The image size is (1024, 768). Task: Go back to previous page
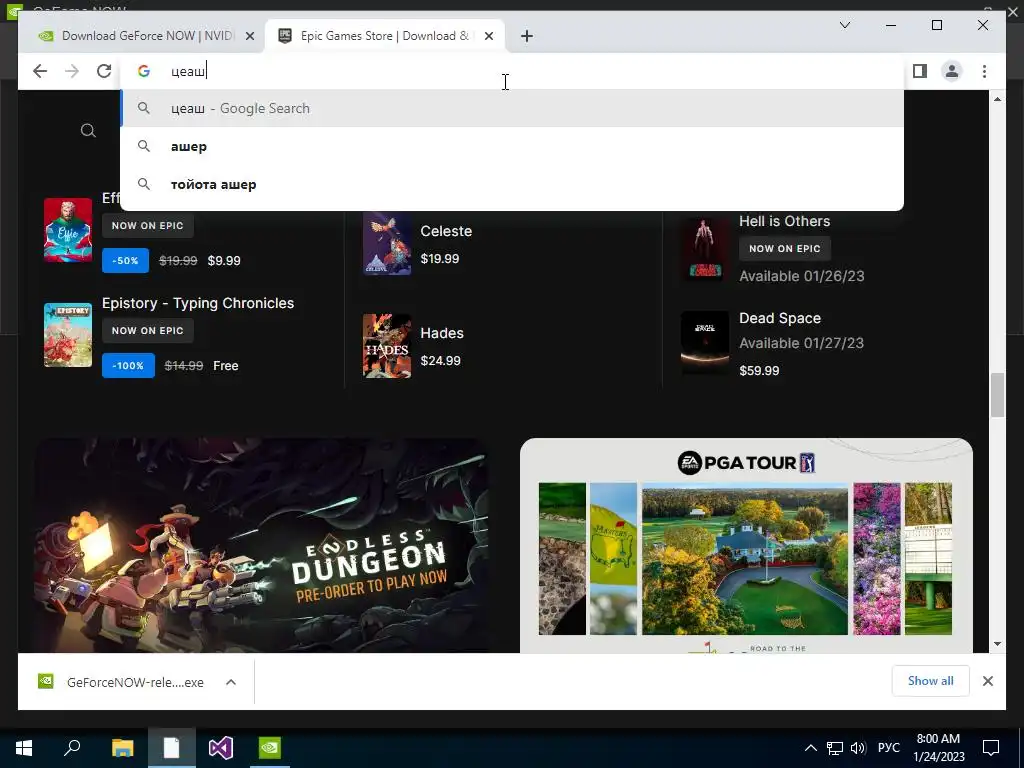(40, 71)
